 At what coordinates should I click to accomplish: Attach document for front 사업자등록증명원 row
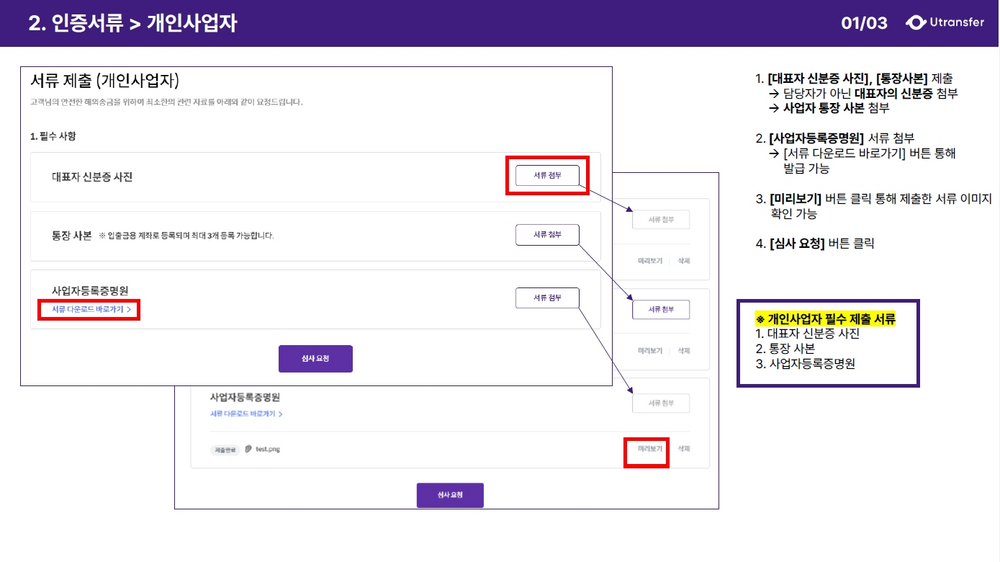pos(547,298)
